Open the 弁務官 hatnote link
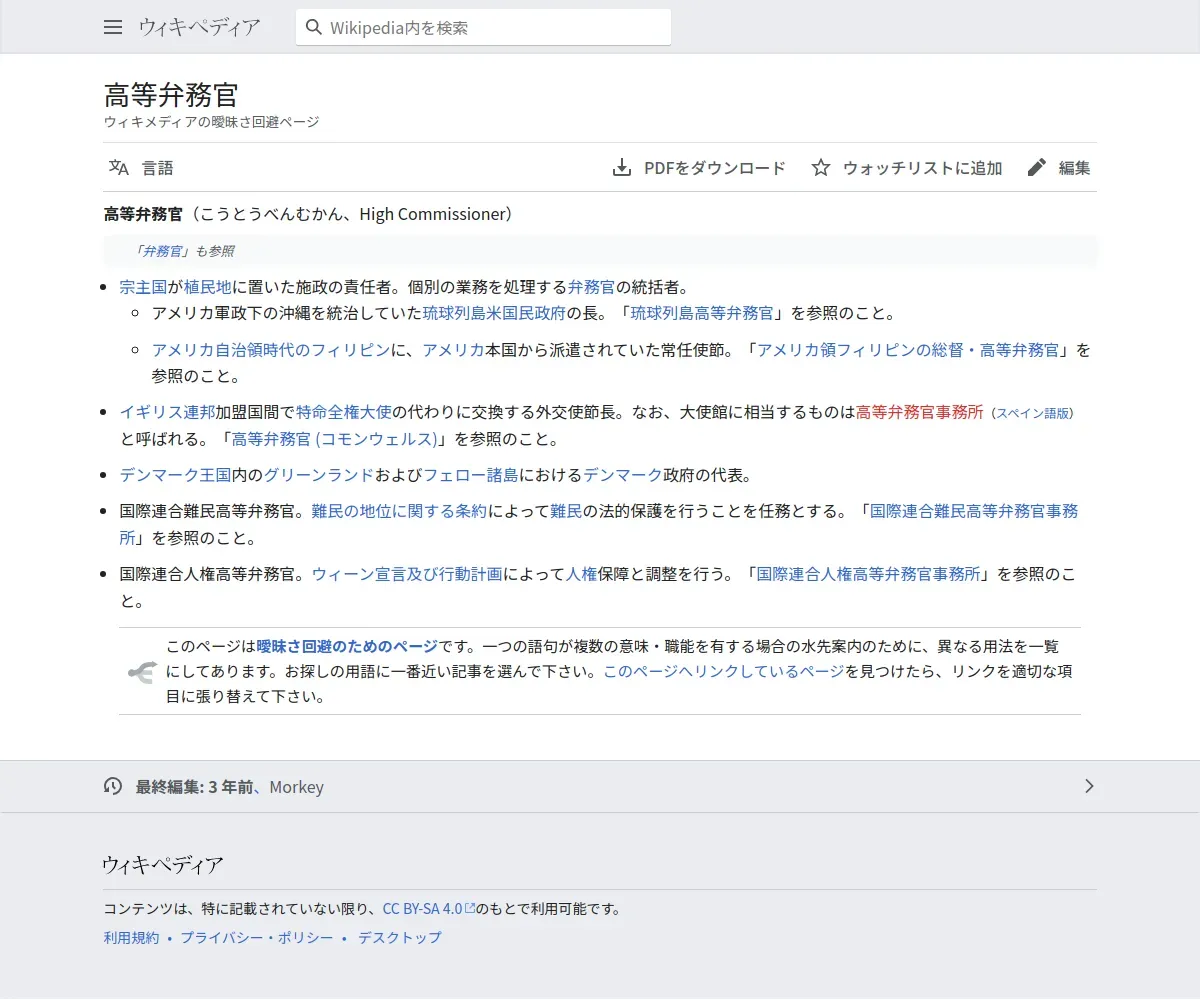The width and height of the screenshot is (1200, 1000). point(162,251)
